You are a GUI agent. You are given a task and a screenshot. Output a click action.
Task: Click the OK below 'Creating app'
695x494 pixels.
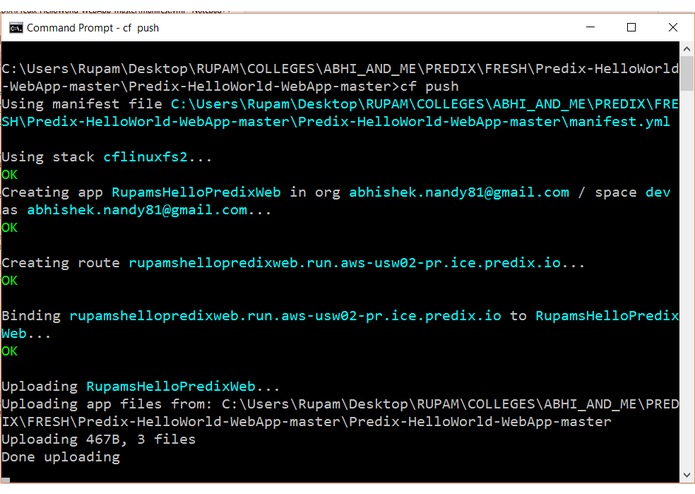(9, 228)
